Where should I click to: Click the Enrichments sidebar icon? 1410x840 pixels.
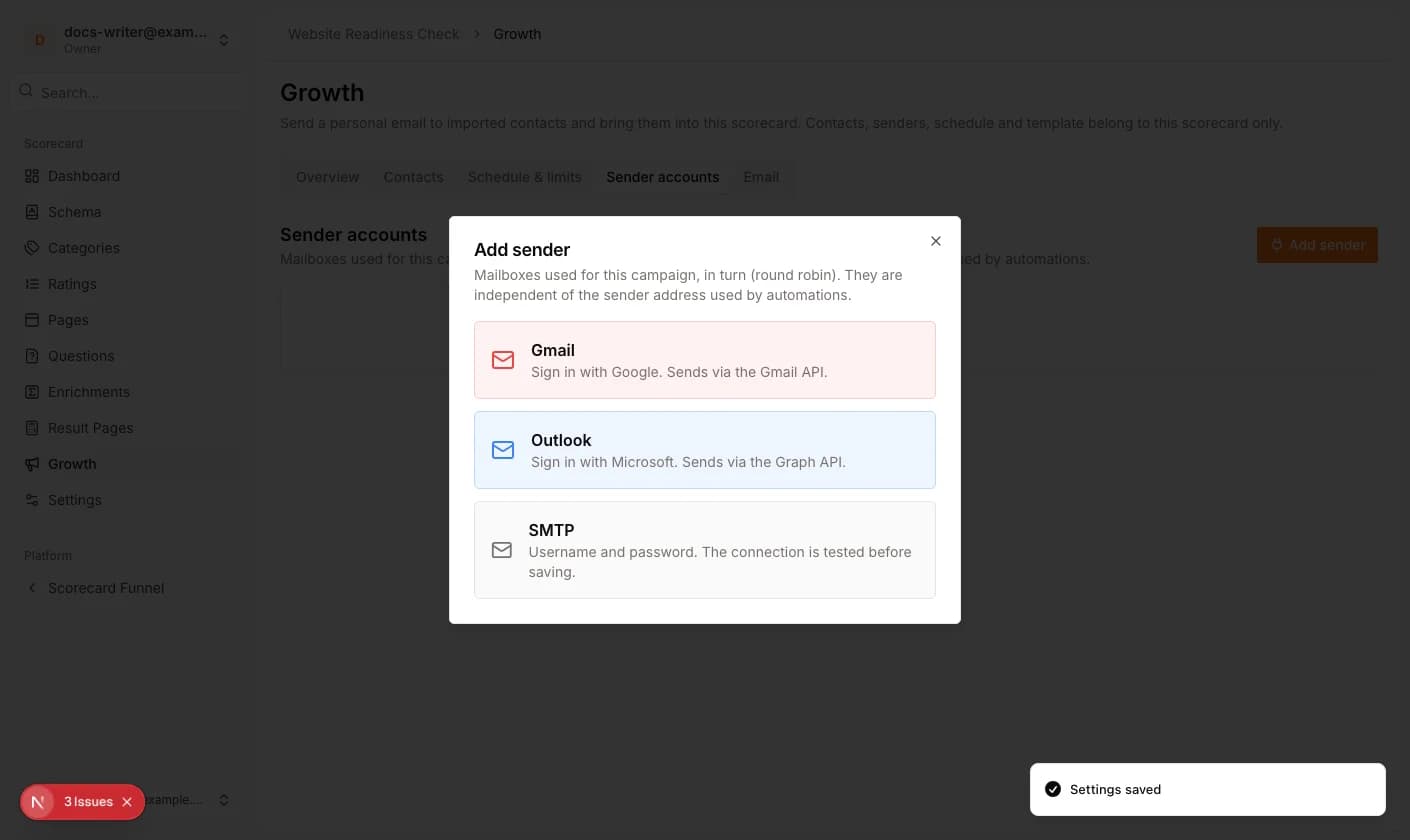coord(32,392)
